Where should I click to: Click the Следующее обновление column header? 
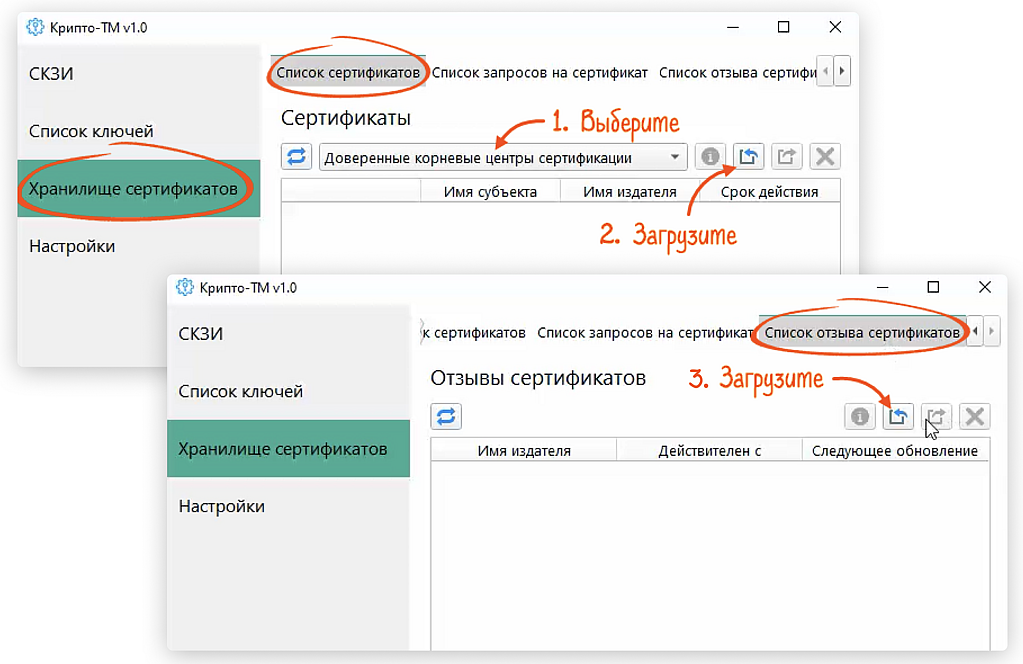point(894,451)
